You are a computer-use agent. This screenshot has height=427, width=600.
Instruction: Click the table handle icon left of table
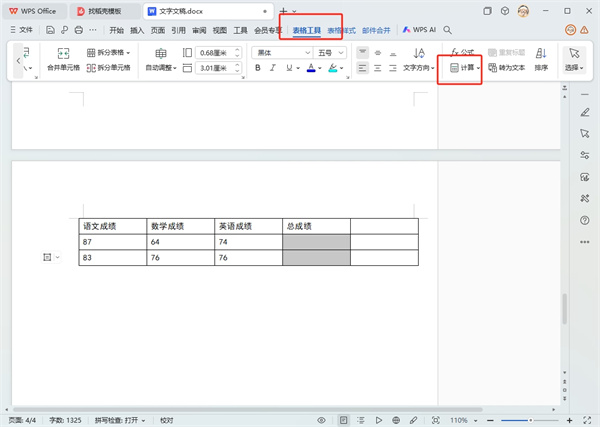tap(47, 257)
